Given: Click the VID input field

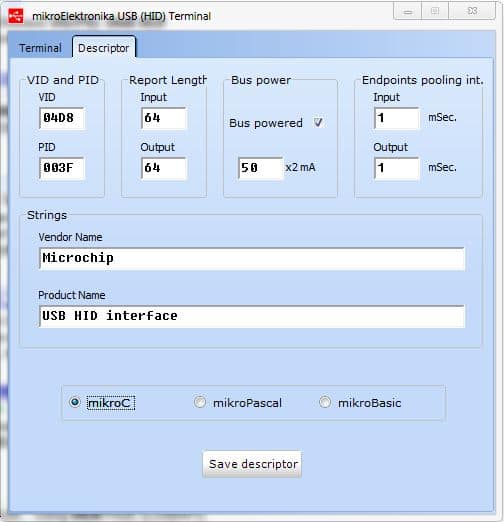Looking at the screenshot, I should [62, 118].
